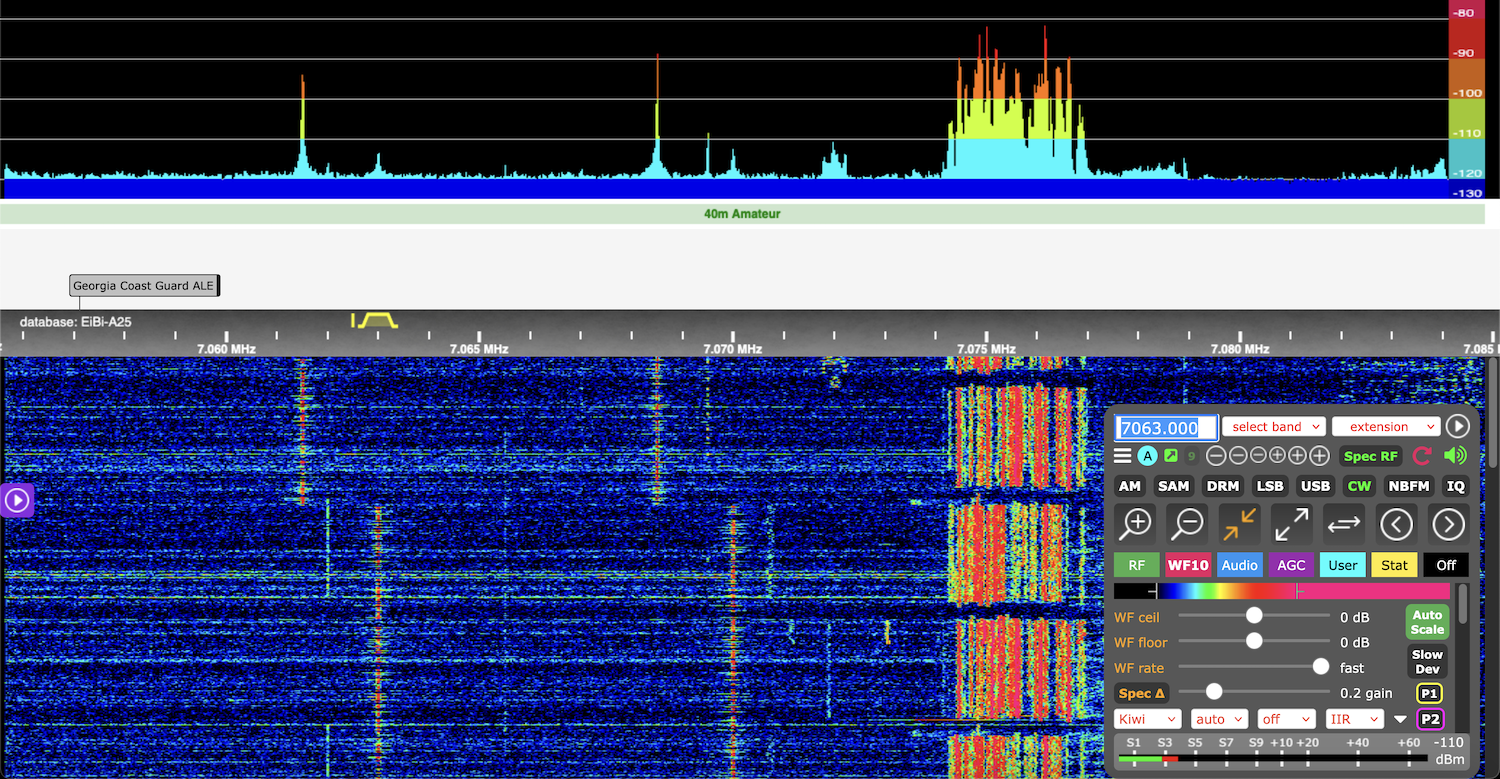Click the max zoom-in converging arrows icon
The image size is (1500, 779).
point(1240,523)
